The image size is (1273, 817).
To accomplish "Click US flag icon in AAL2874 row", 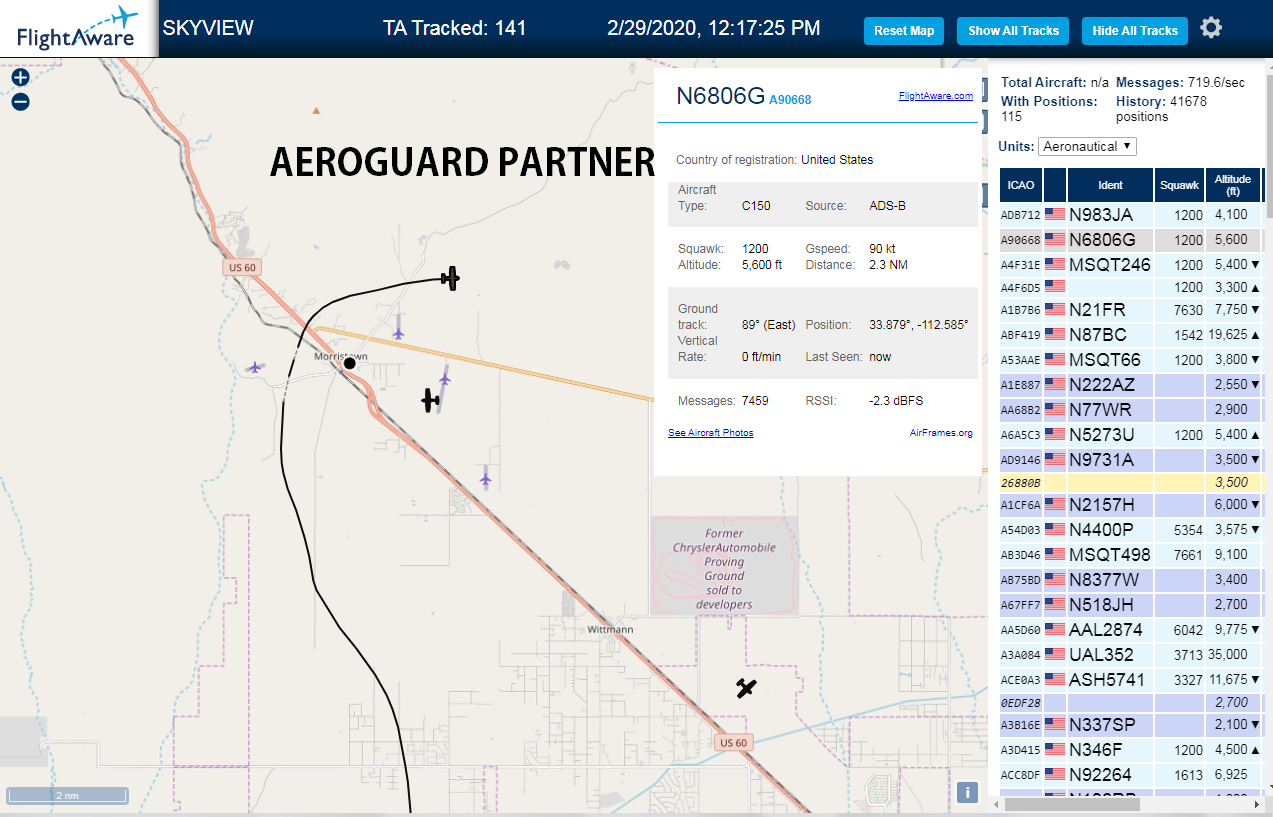I will point(1054,629).
